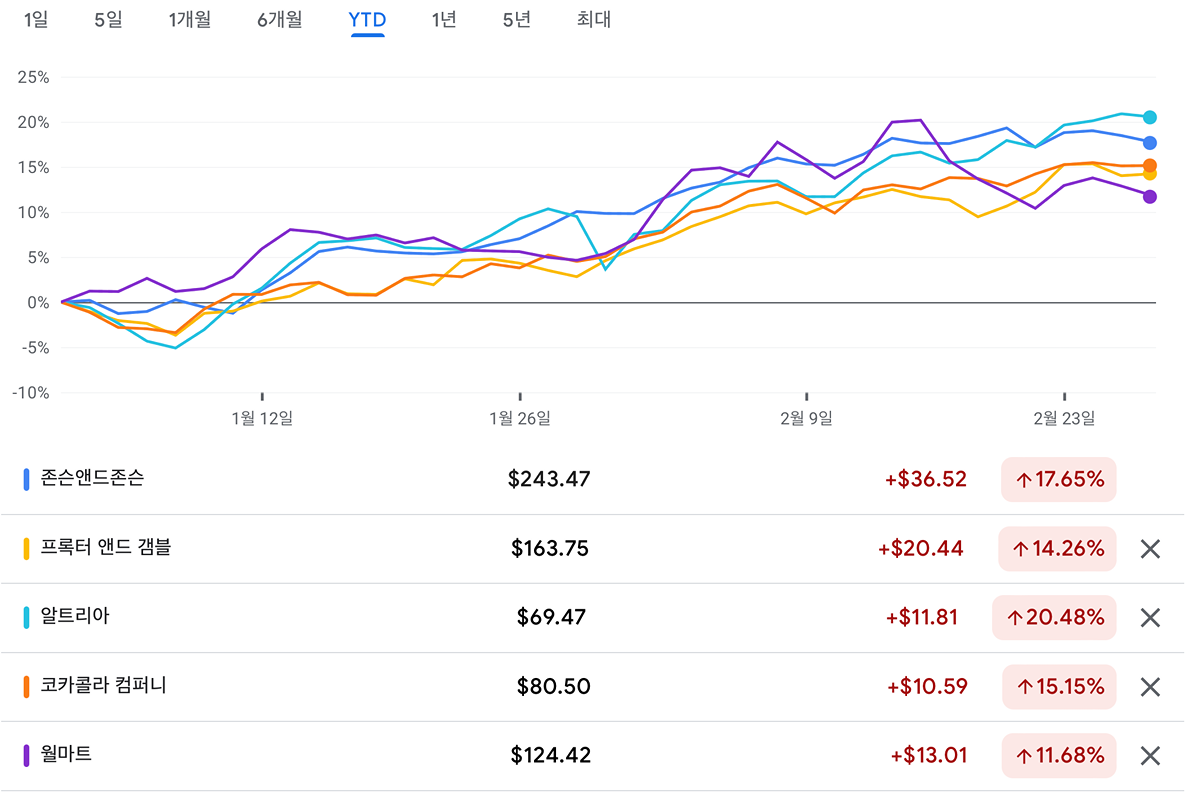This screenshot has height=798, width=1200.
Task: Open the 프록터 앤드 갬블 stock page
Action: pyautogui.click(x=105, y=548)
